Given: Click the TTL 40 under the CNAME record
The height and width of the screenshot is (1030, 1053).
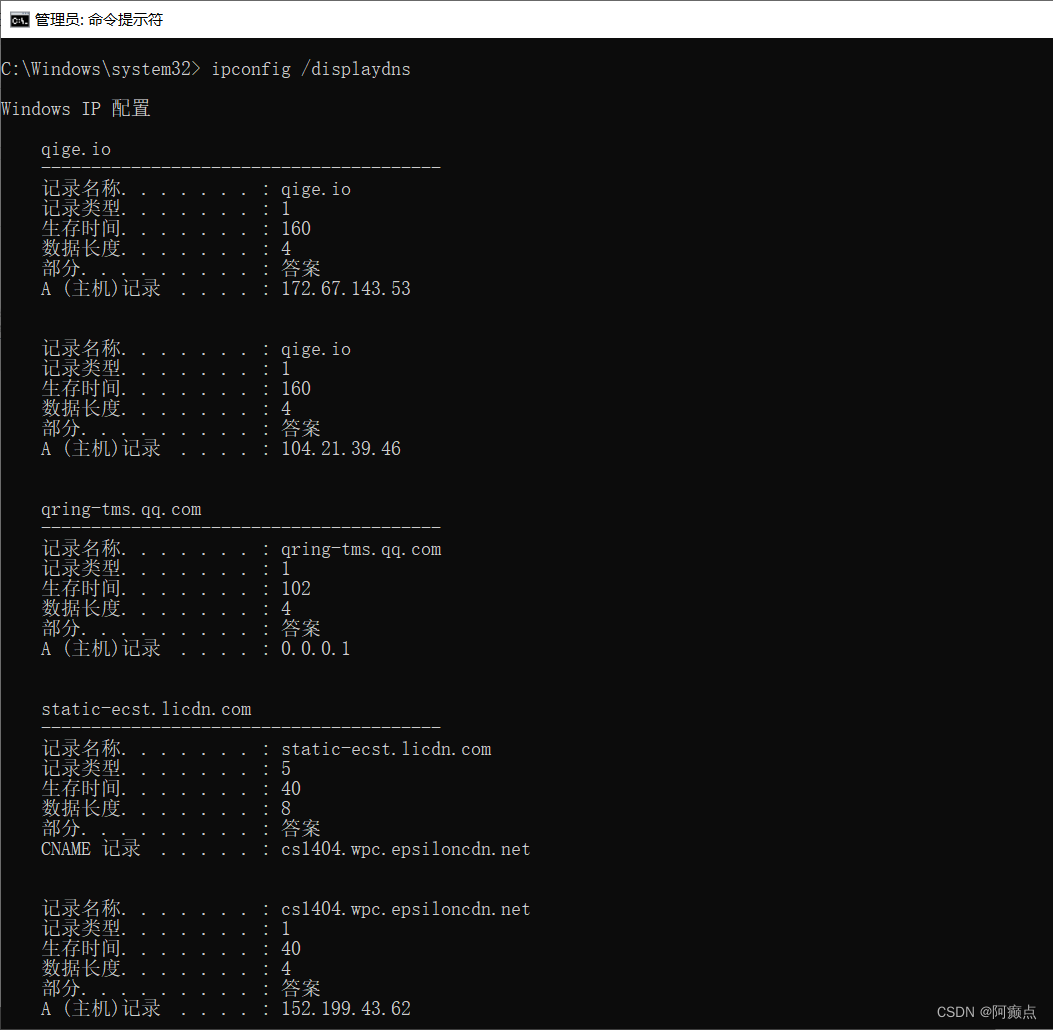Looking at the screenshot, I should pyautogui.click(x=291, y=789).
